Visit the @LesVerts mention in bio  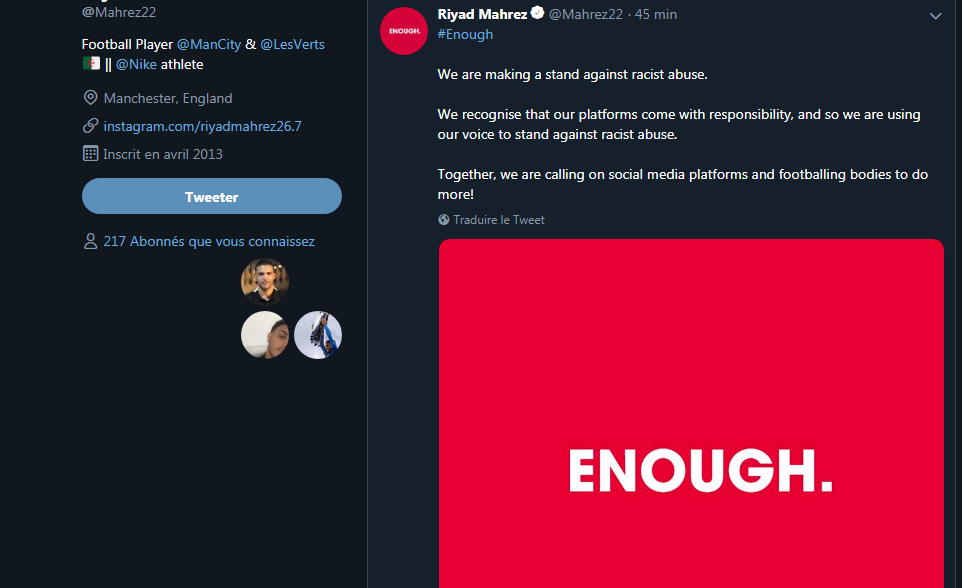tap(292, 44)
